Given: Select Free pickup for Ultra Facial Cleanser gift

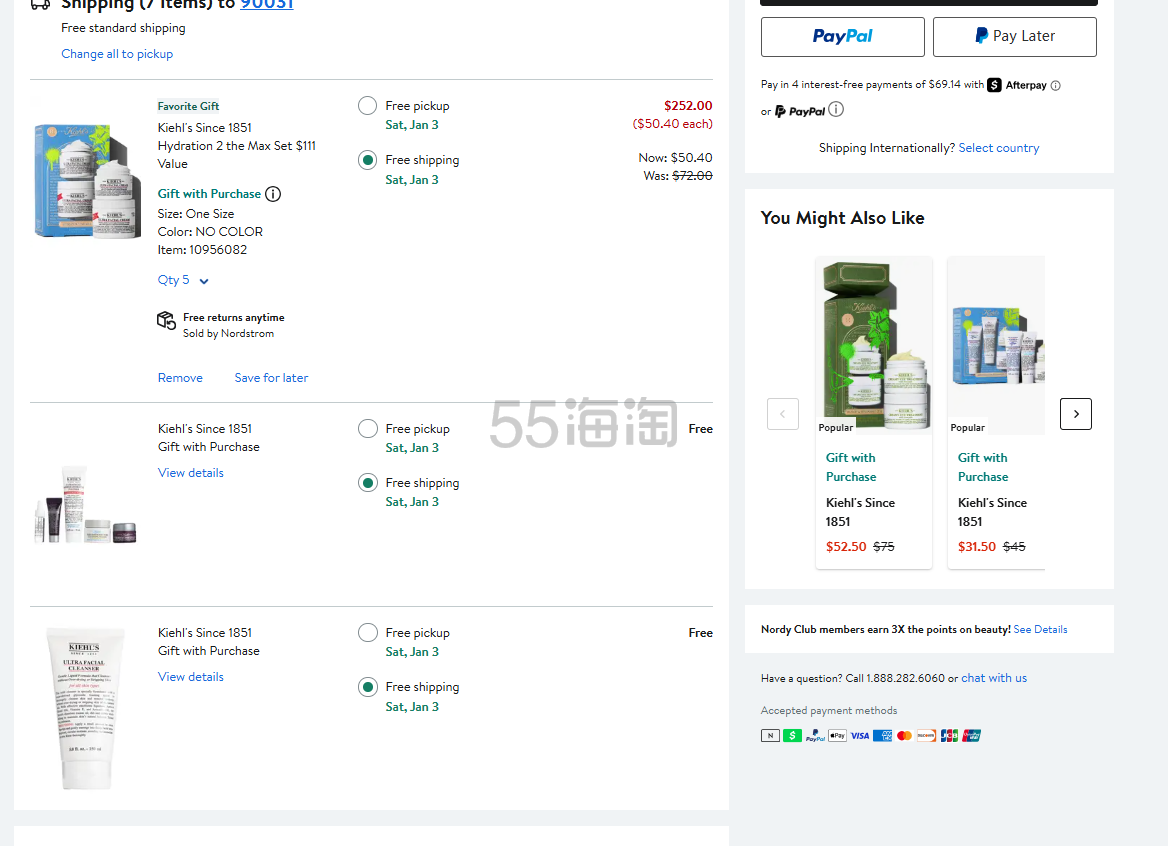Looking at the screenshot, I should (x=368, y=633).
